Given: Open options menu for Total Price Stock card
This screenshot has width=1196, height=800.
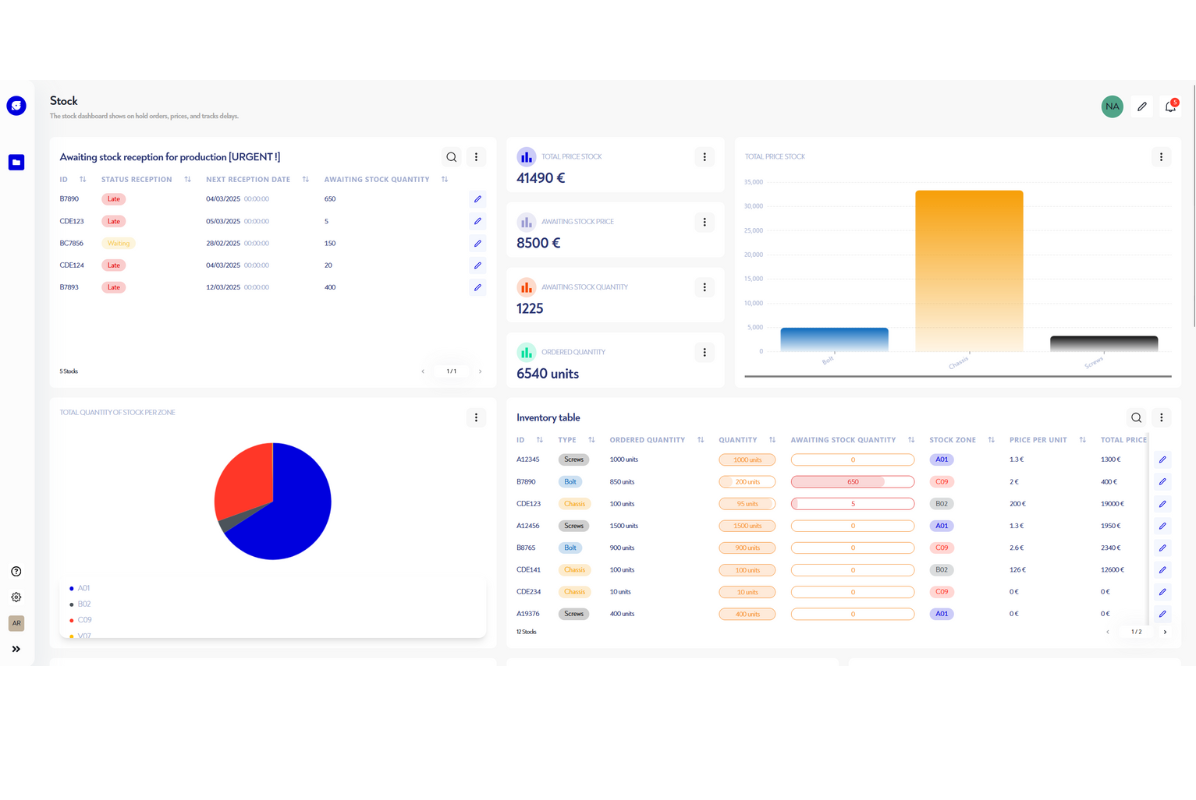Looking at the screenshot, I should pyautogui.click(x=704, y=157).
